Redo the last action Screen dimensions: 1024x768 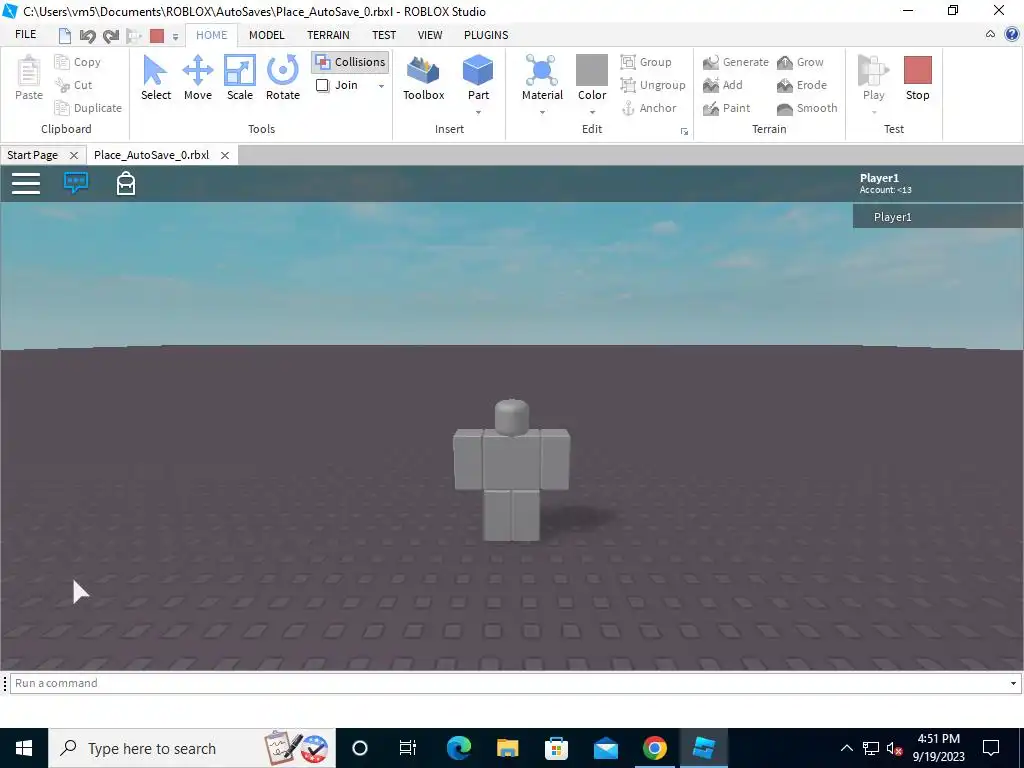click(x=110, y=36)
